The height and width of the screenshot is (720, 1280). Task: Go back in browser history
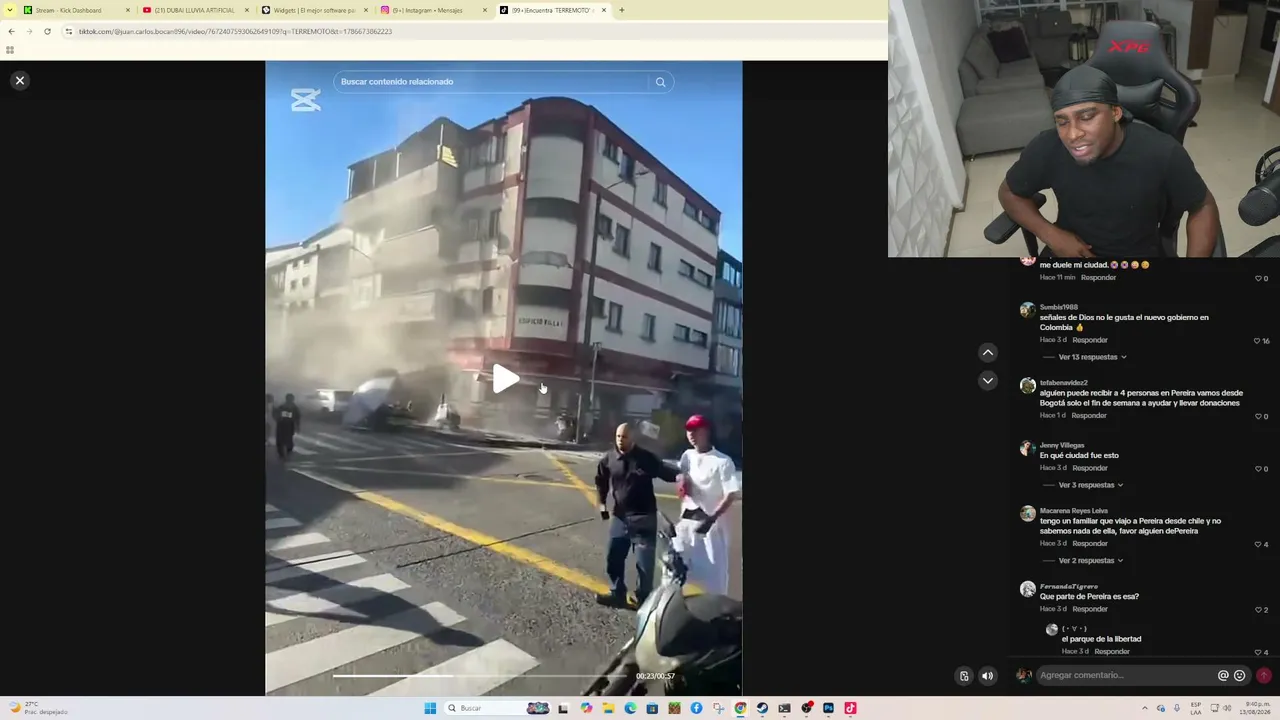[12, 31]
